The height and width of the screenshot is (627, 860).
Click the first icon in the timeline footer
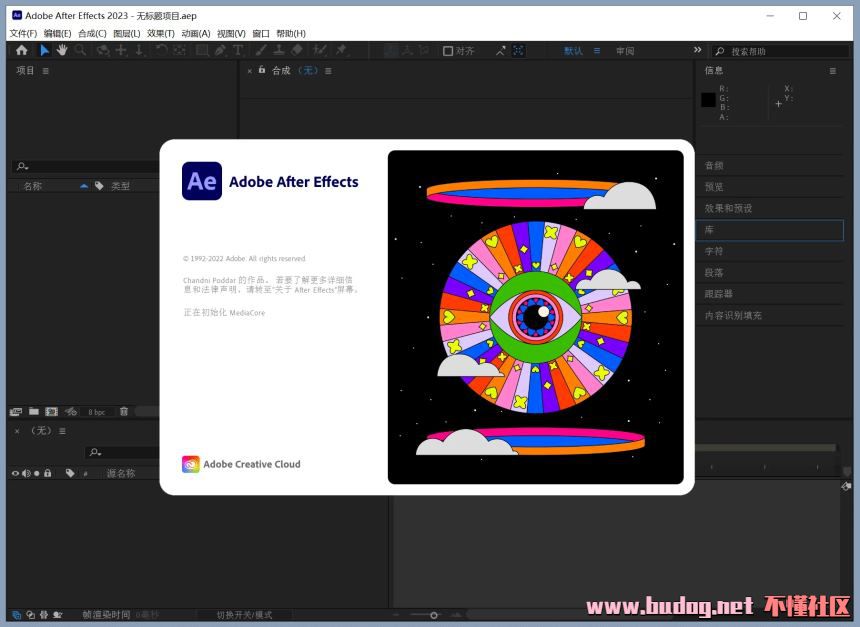tap(16, 615)
